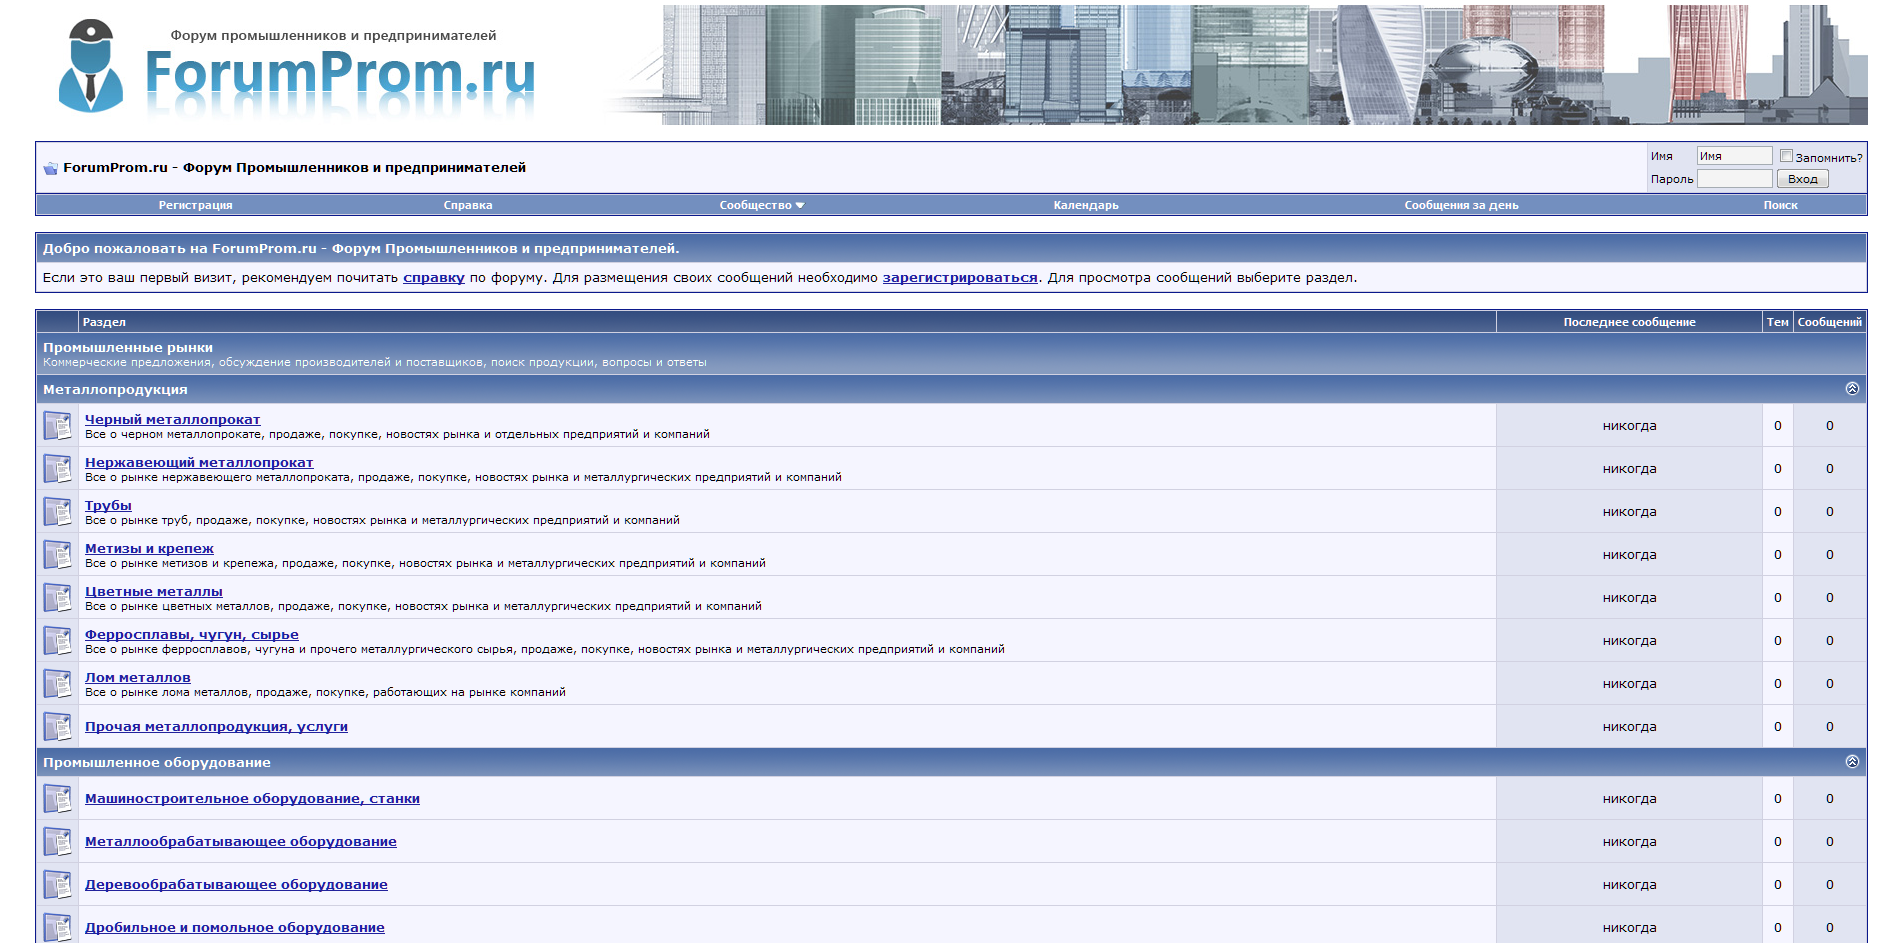Open the зарегистрироваться link
The height and width of the screenshot is (943, 1903).
click(x=959, y=279)
